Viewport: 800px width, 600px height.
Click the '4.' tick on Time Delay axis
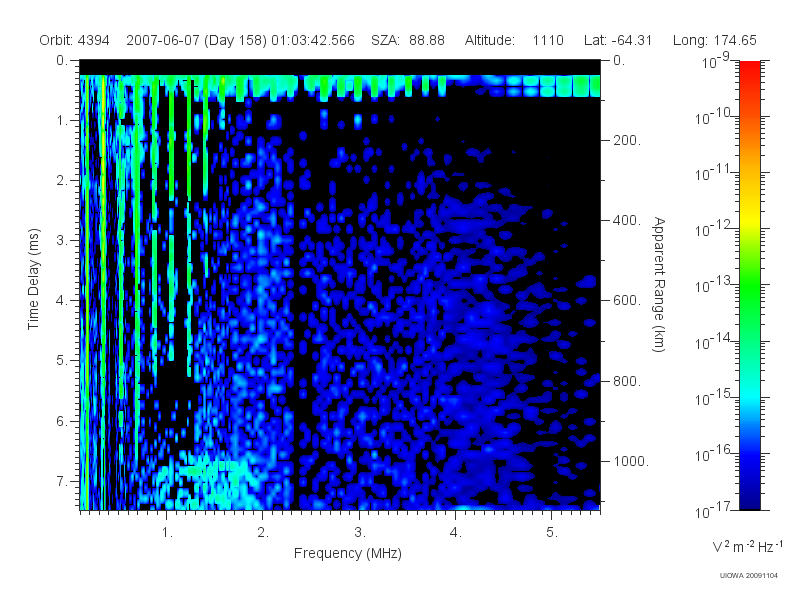pos(61,301)
